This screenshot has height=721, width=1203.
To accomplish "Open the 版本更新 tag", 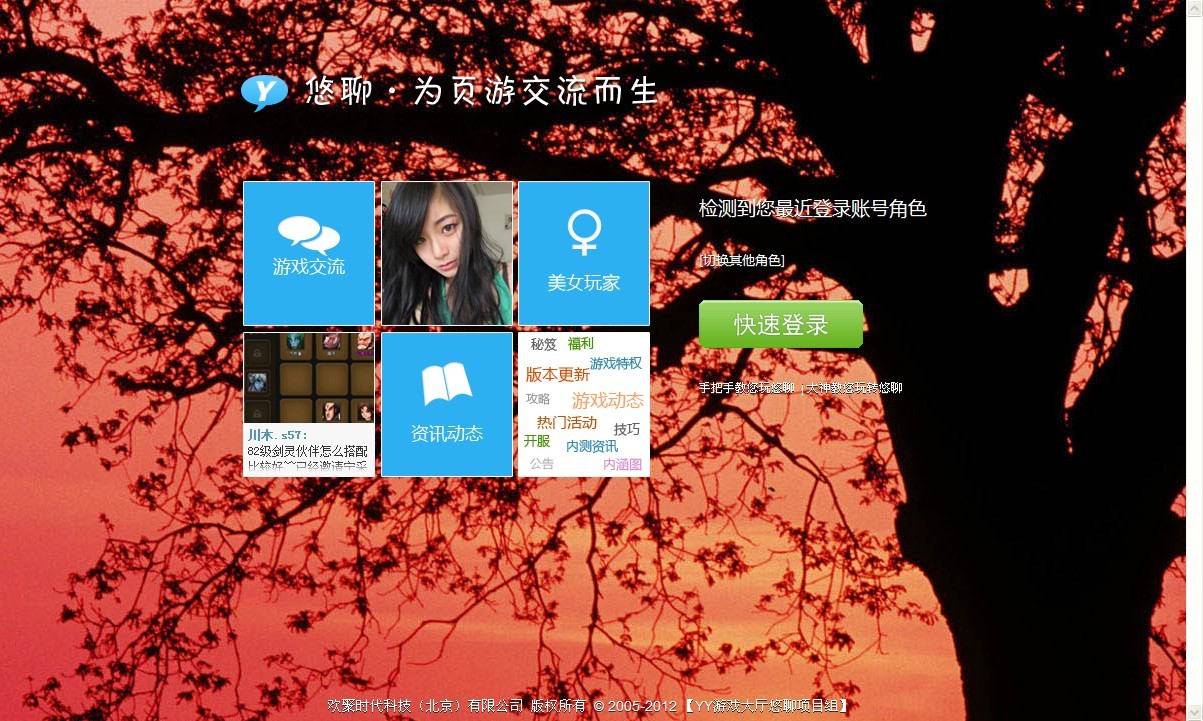I will 558,374.
